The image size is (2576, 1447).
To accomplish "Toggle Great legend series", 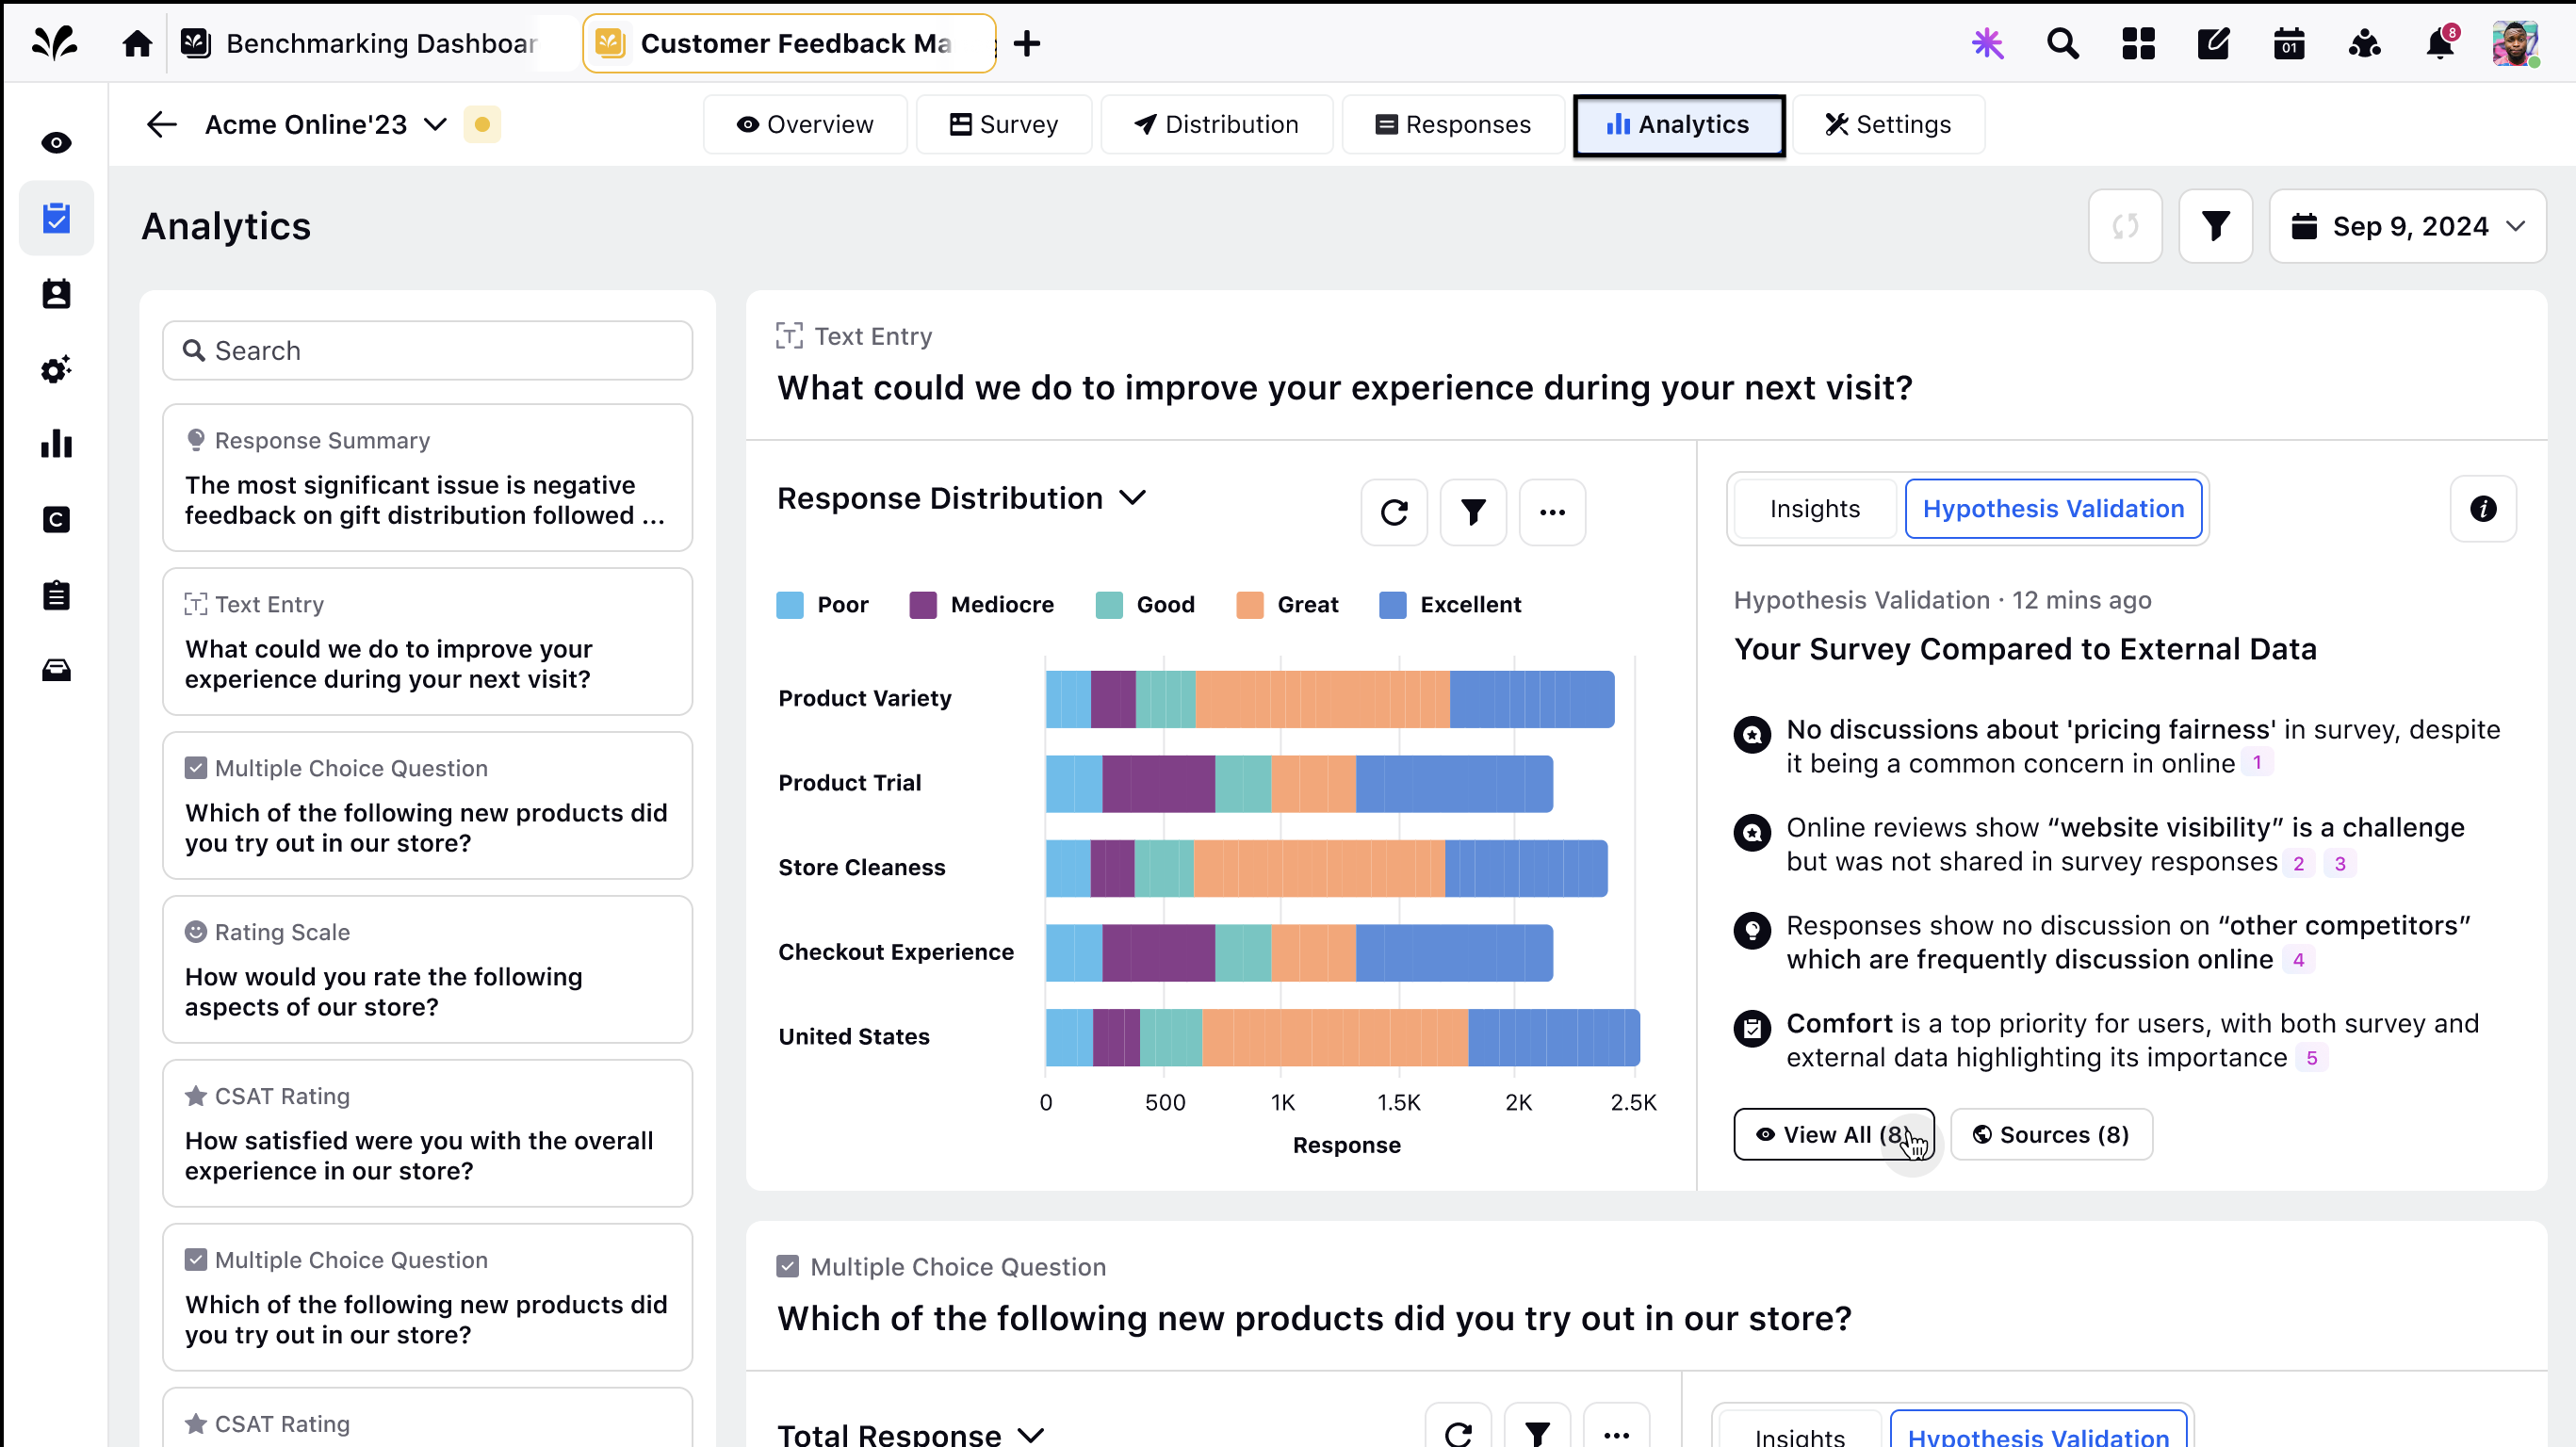I will click(1287, 605).
